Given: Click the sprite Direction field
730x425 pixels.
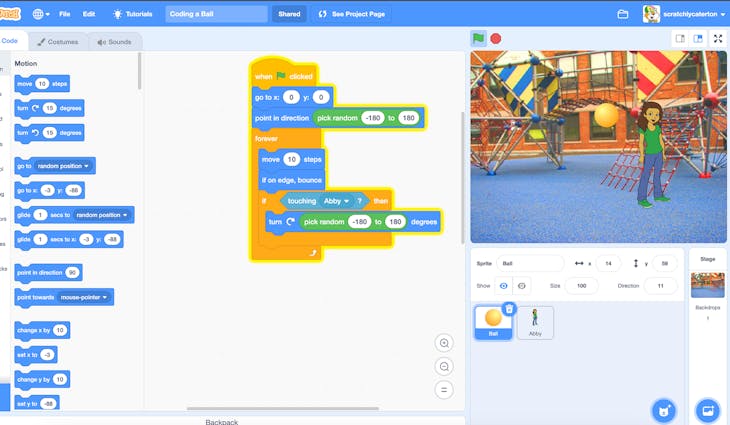Looking at the screenshot, I should (660, 286).
